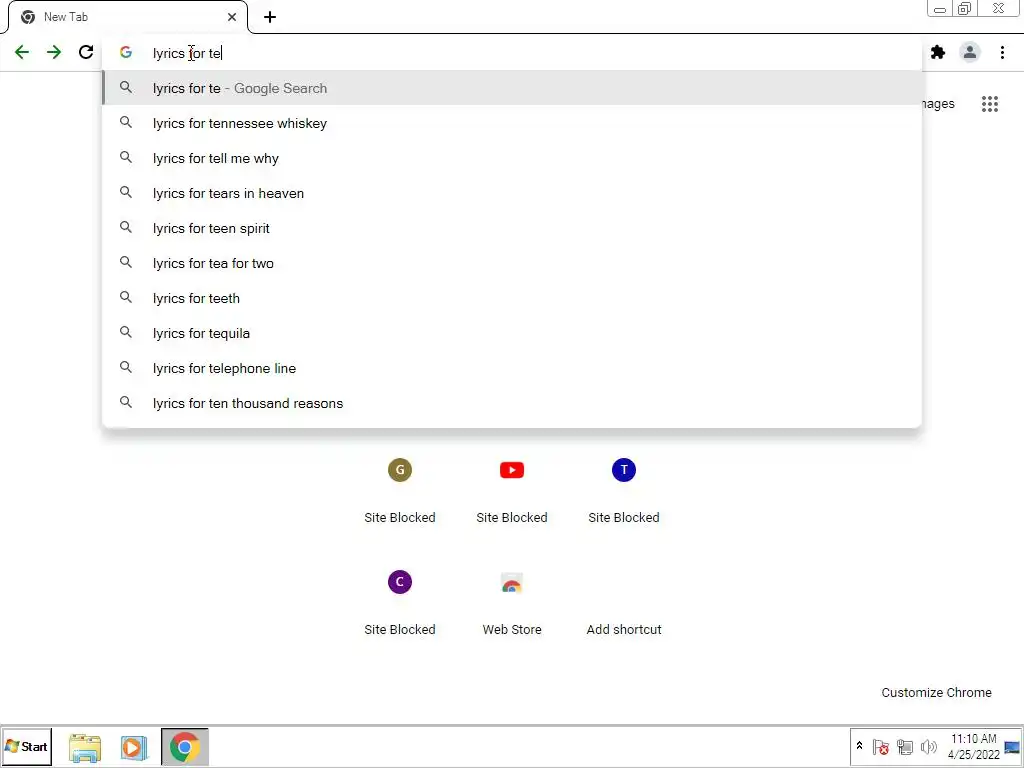
Task: Click Chrome icon in taskbar
Action: [185, 747]
